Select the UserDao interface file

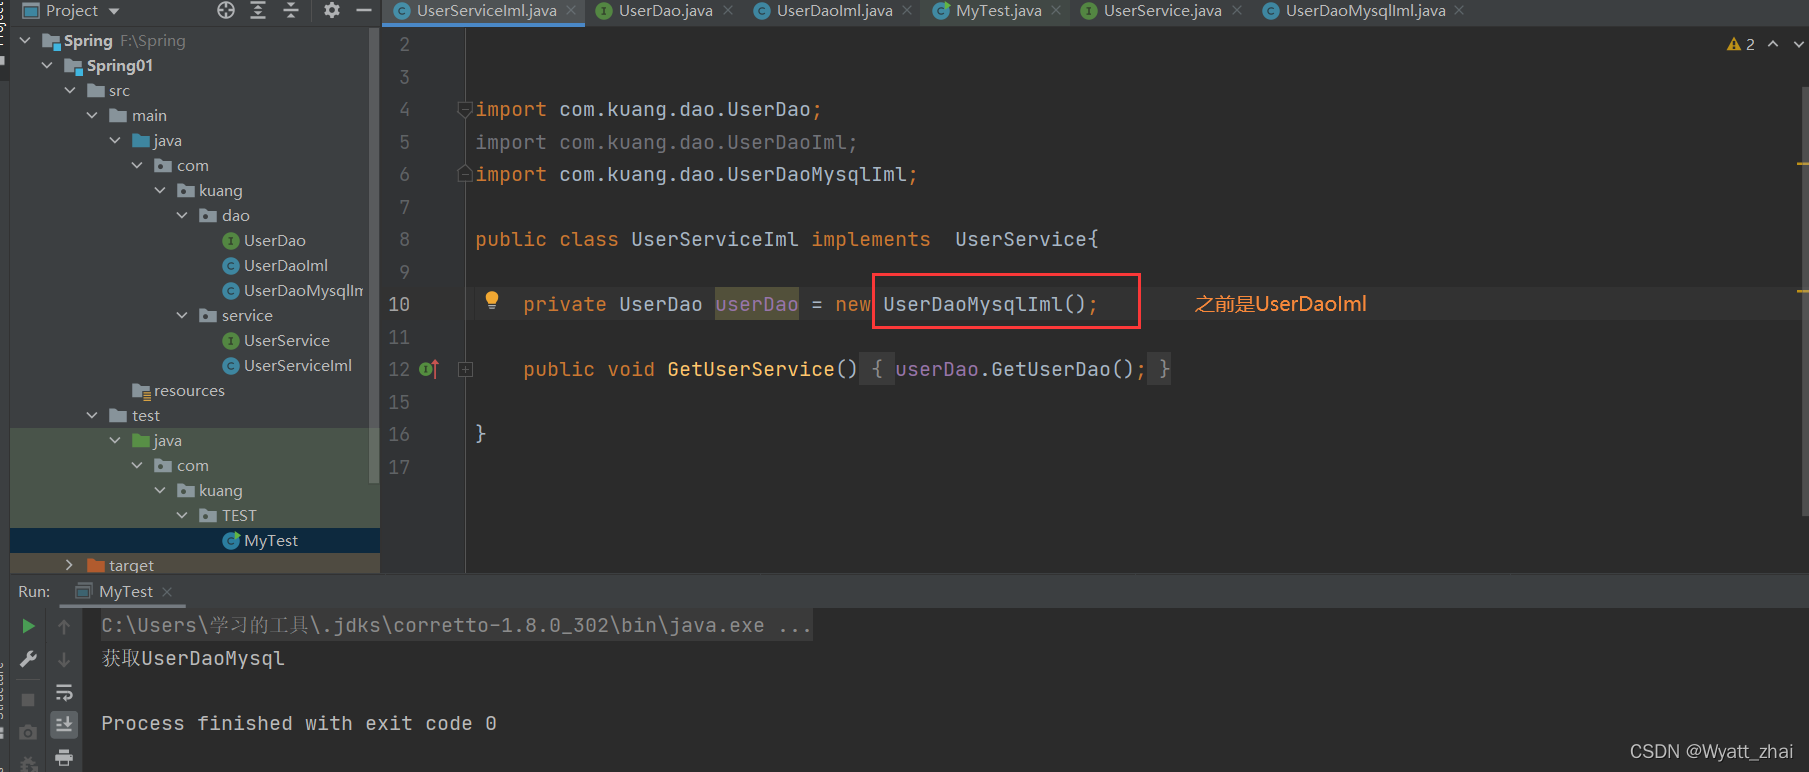coord(264,241)
